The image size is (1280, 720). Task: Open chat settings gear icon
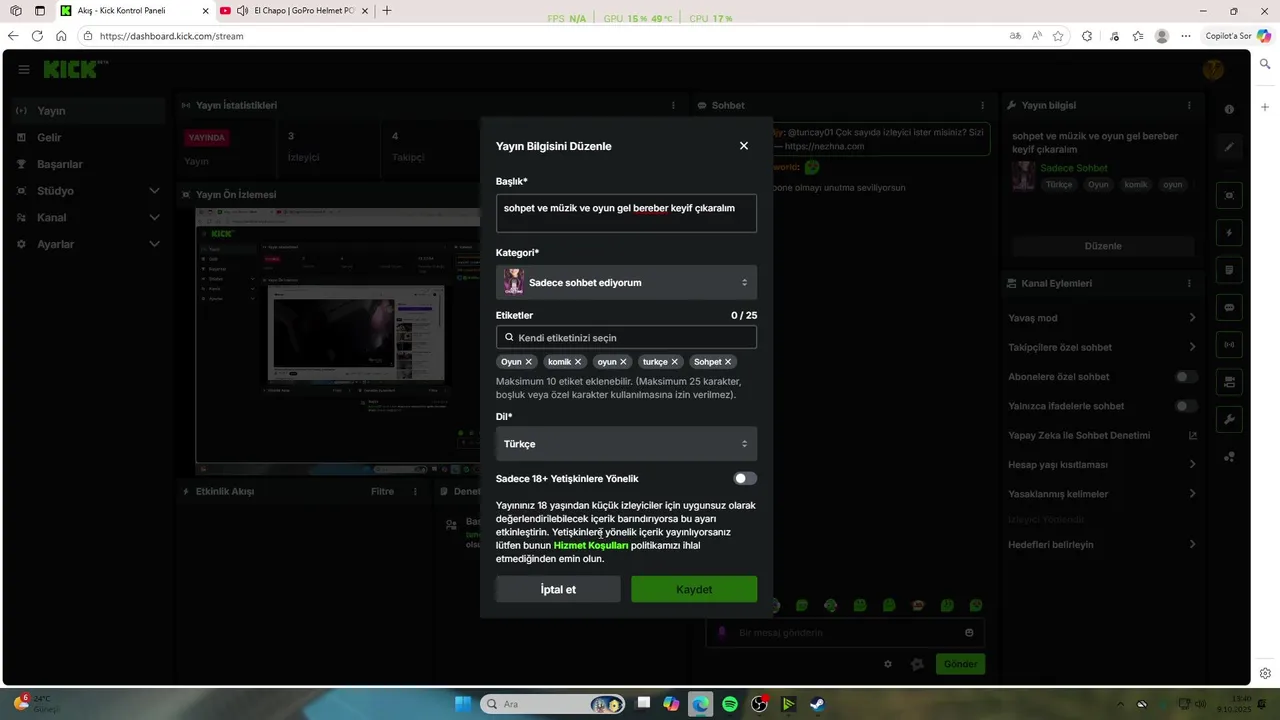(x=888, y=664)
